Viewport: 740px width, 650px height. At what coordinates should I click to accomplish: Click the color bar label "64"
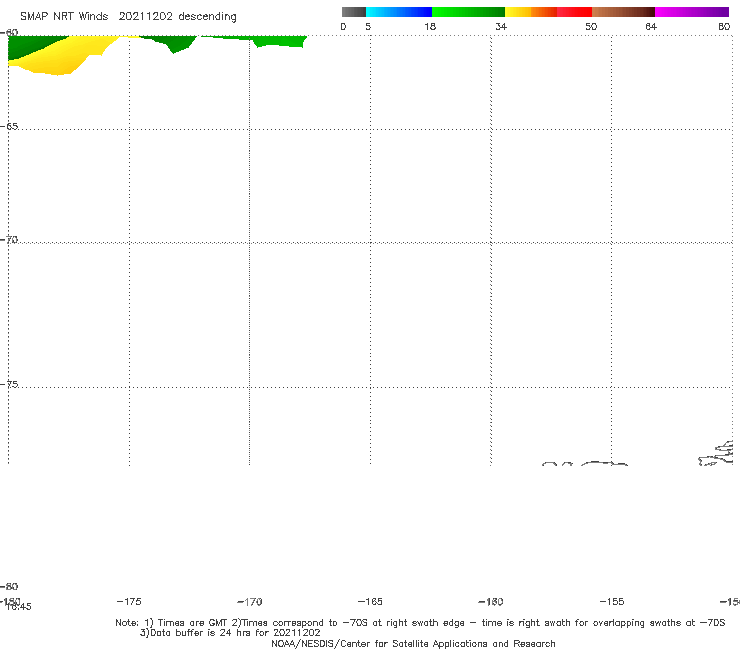(x=651, y=27)
